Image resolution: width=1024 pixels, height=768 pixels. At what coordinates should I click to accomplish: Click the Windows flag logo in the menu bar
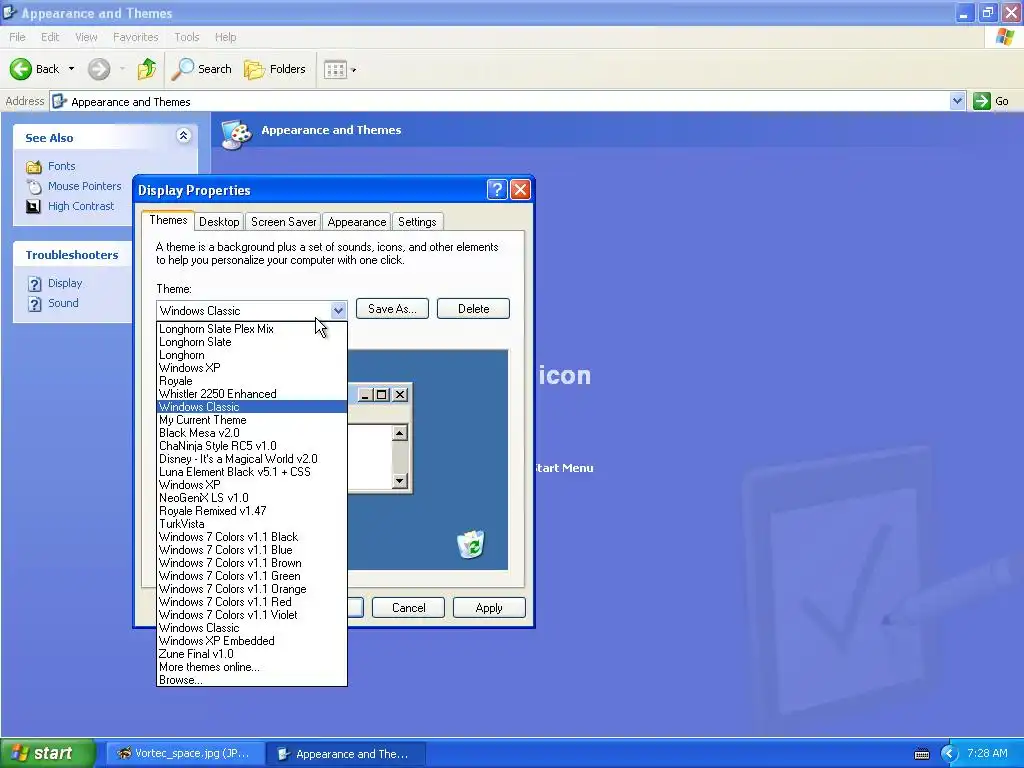pyautogui.click(x=1005, y=37)
